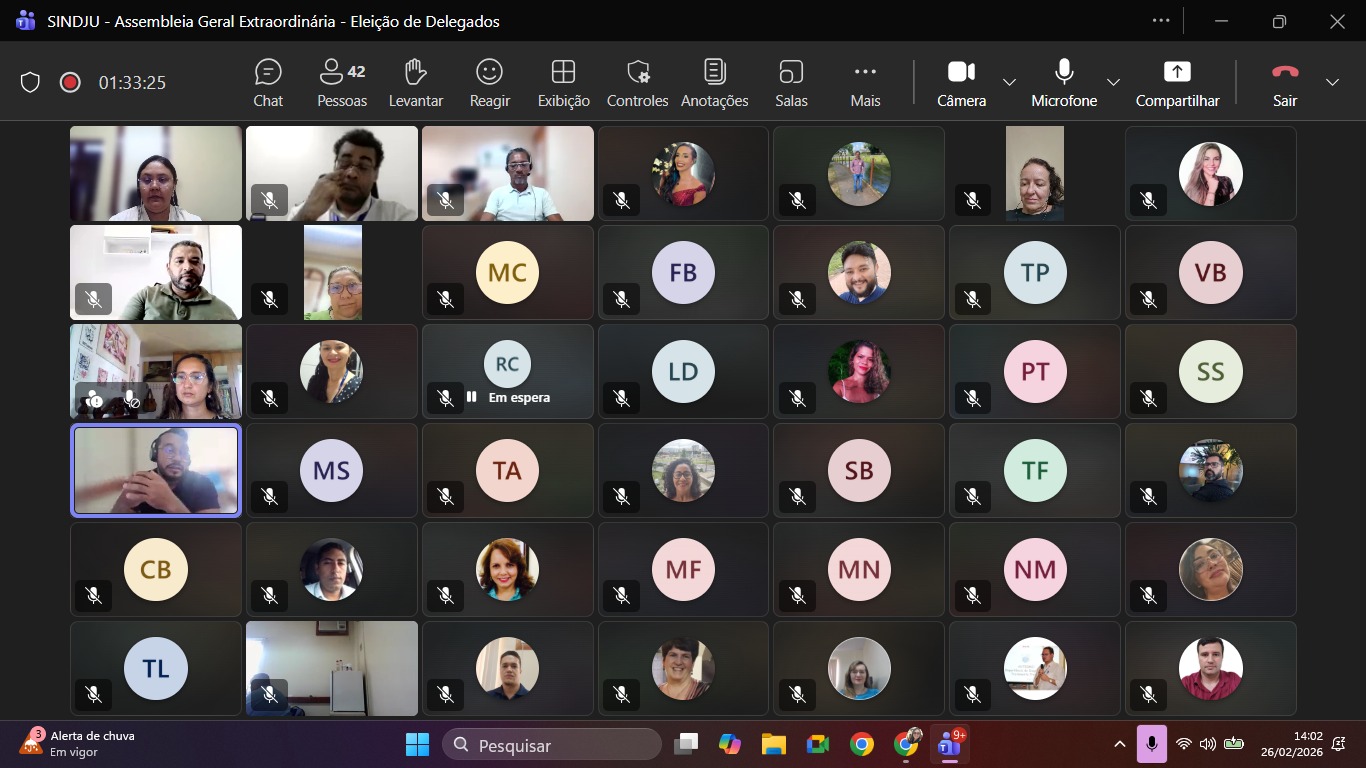Open the Reagir reactions menu
1366x768 pixels.
[489, 83]
